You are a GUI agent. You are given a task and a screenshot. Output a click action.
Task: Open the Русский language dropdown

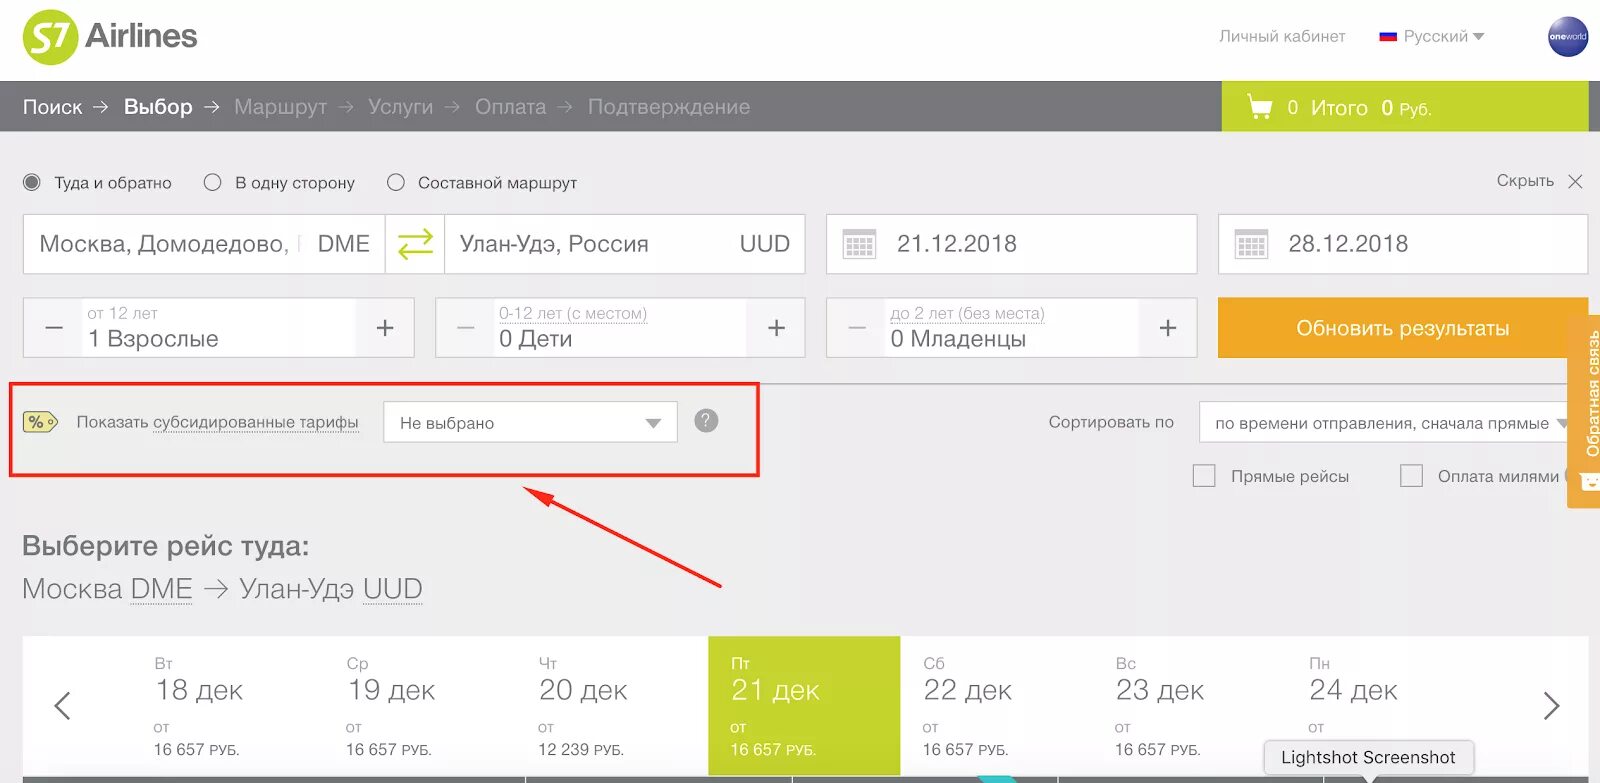tap(1431, 36)
